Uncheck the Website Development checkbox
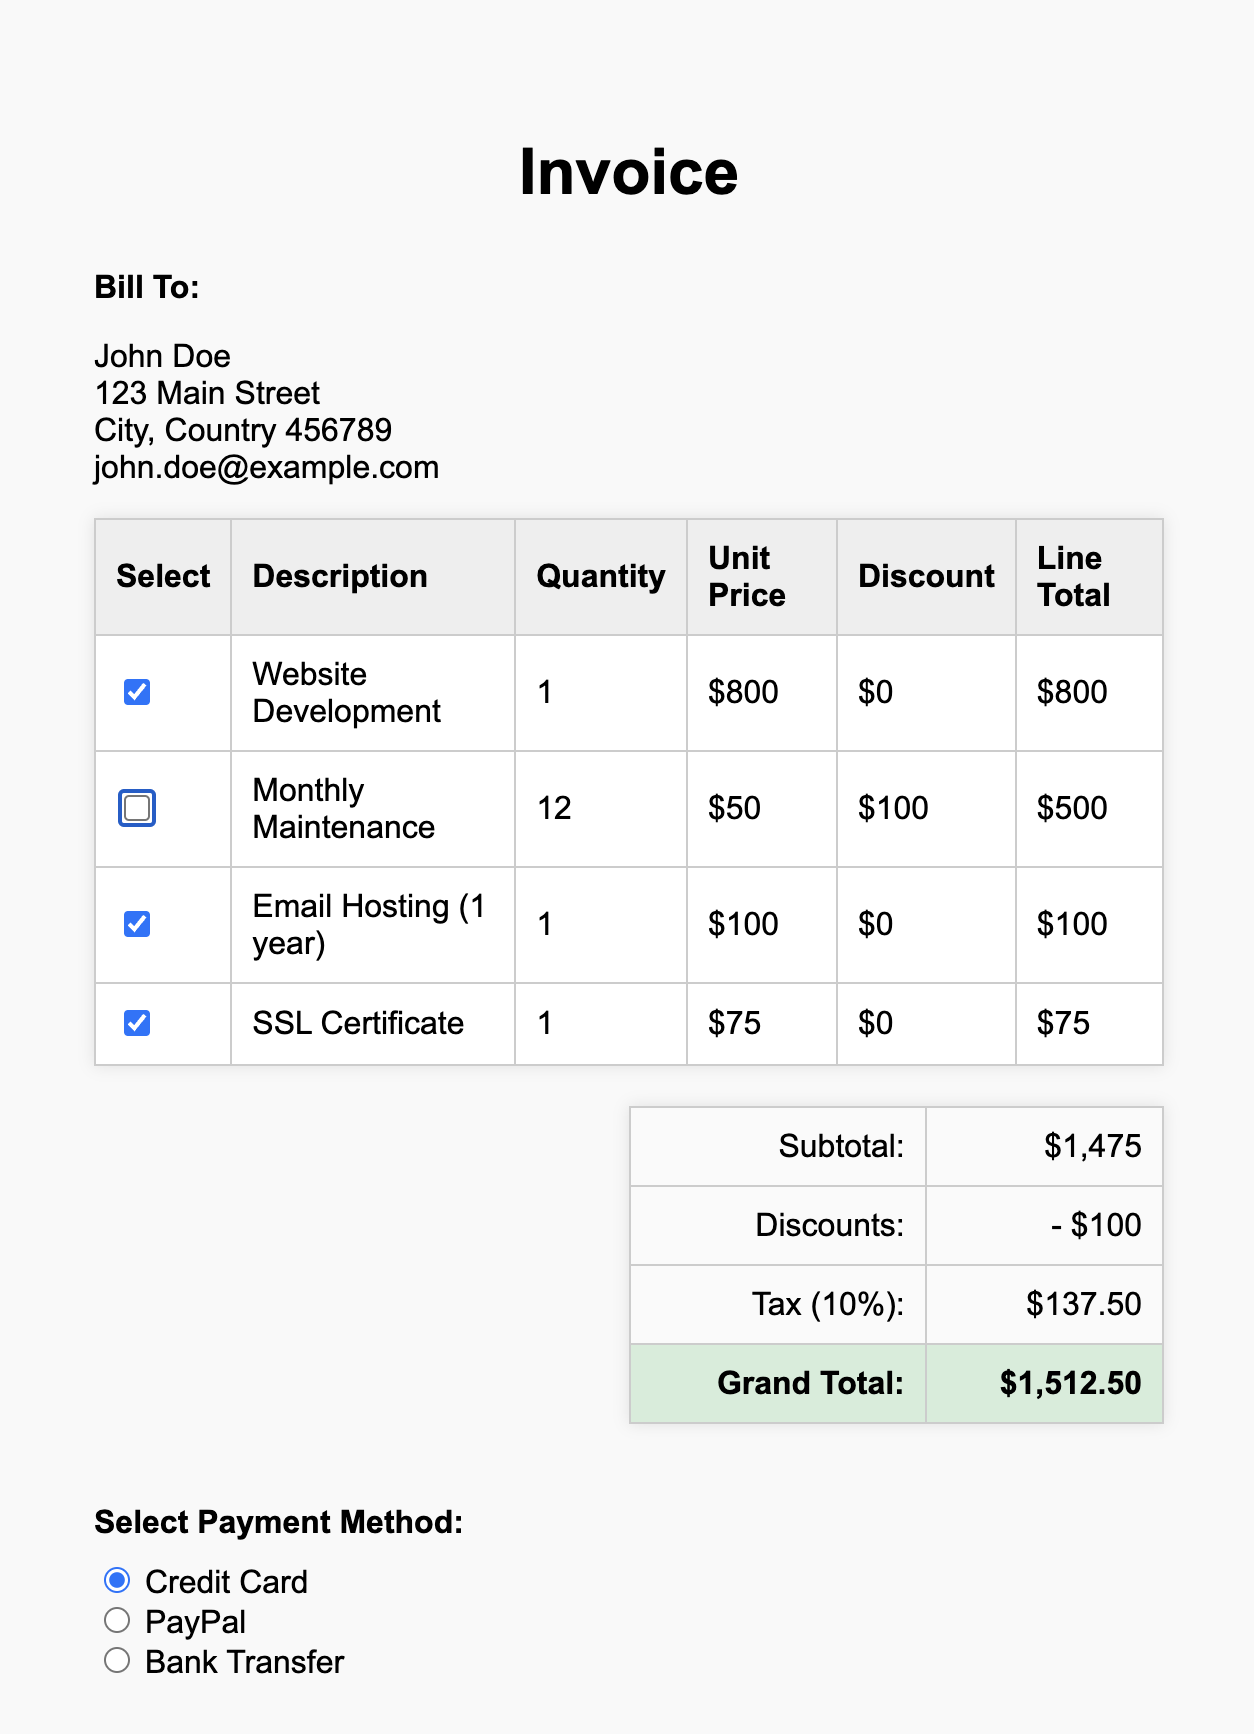Viewport: 1254px width, 1734px height. click(x=137, y=692)
